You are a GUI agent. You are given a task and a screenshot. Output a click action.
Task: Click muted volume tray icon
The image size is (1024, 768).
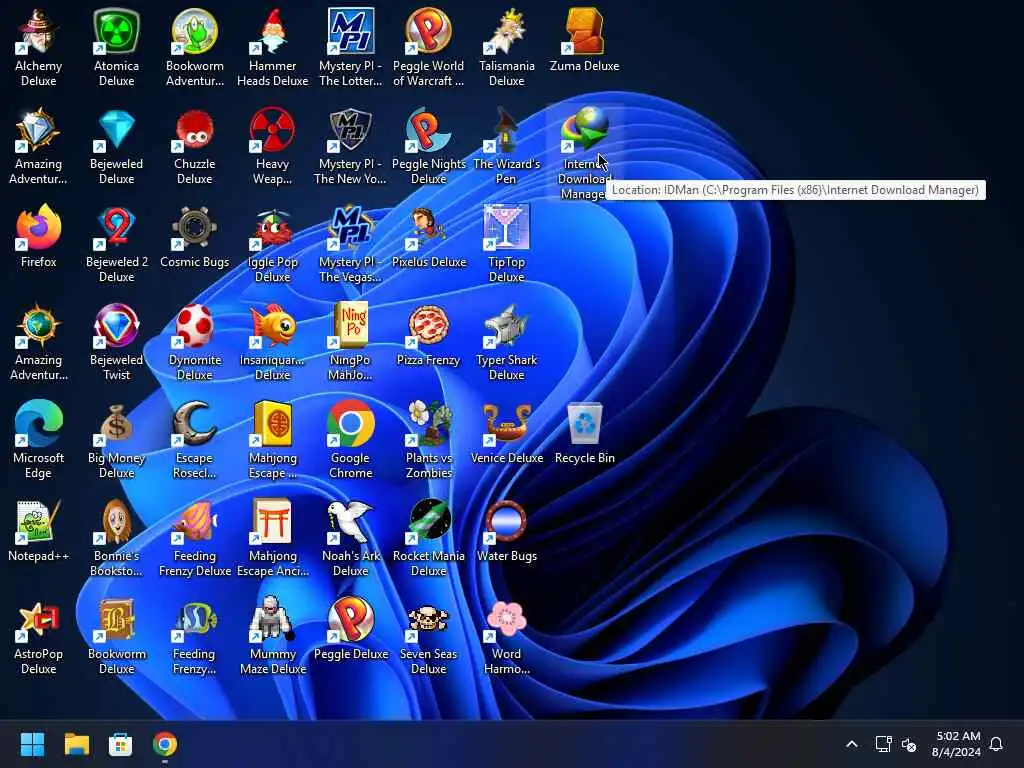pyautogui.click(x=908, y=744)
